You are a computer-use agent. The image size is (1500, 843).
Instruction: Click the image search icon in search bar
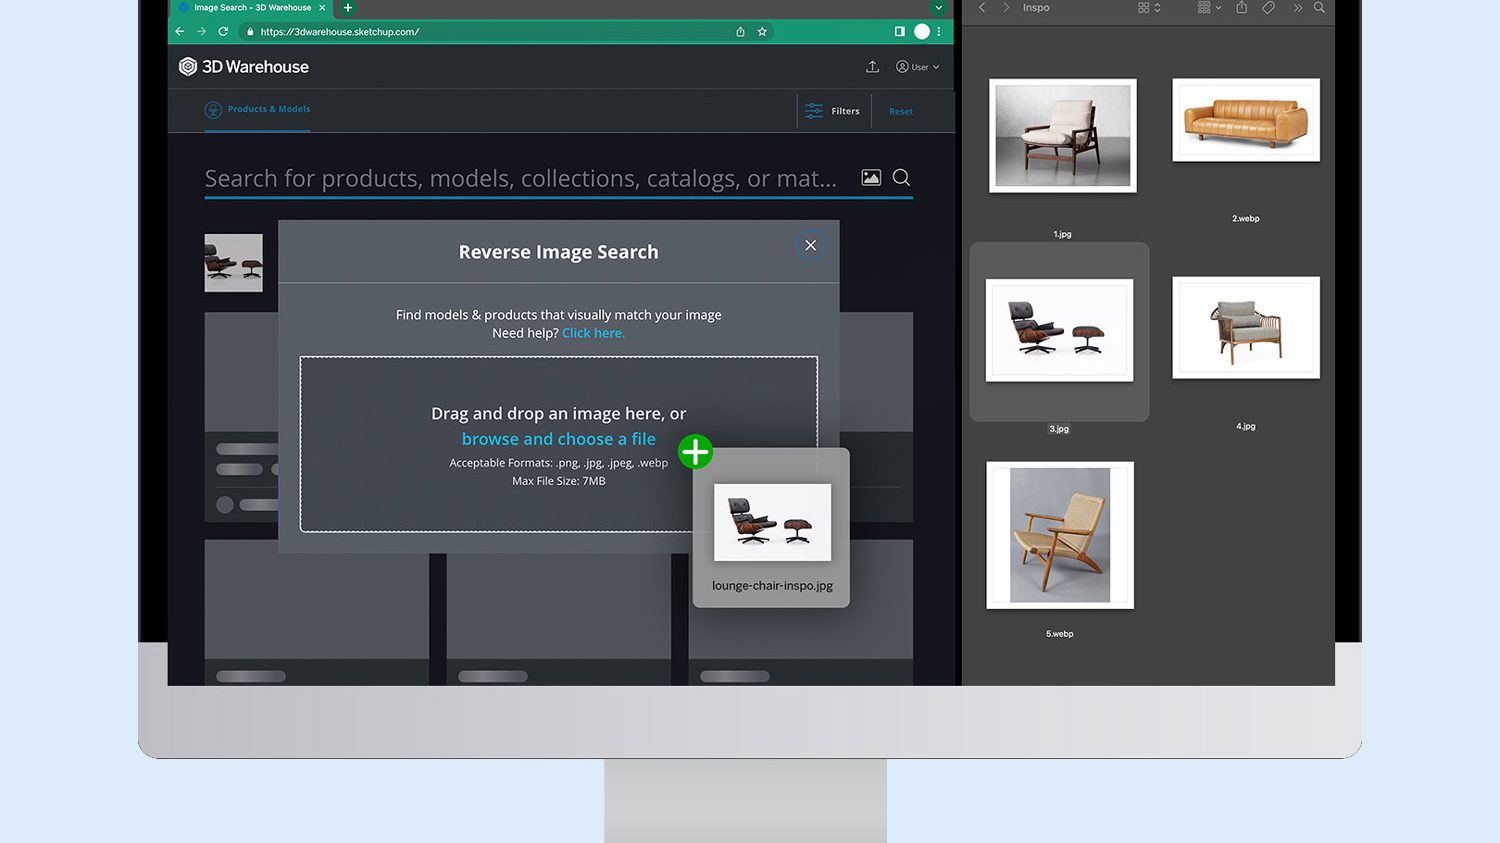871,178
